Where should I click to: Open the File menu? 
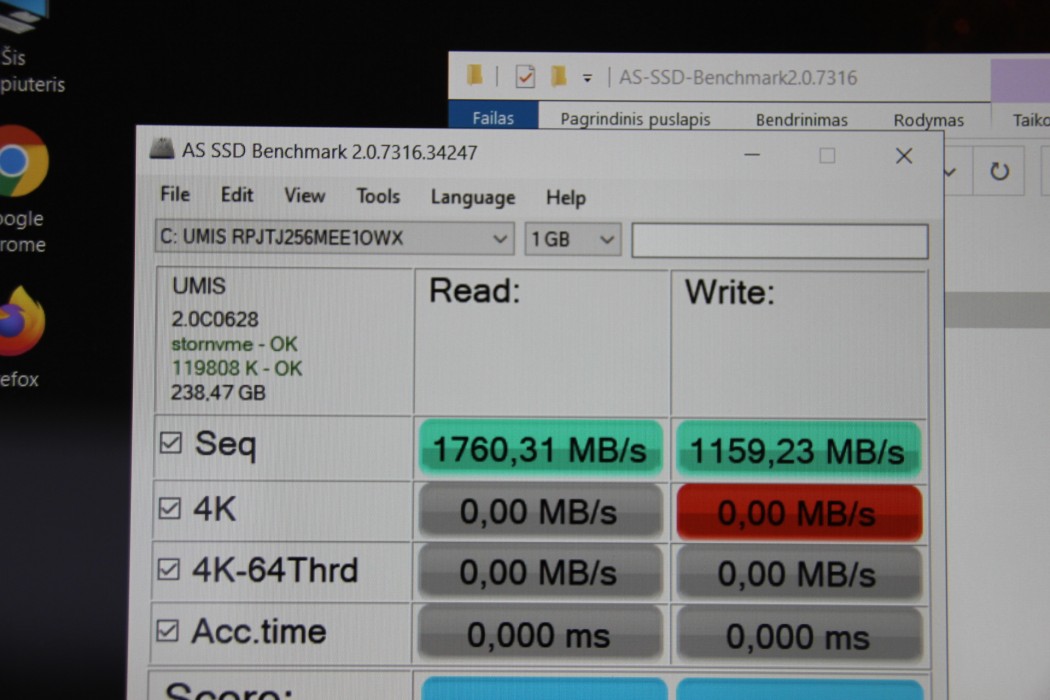point(175,194)
